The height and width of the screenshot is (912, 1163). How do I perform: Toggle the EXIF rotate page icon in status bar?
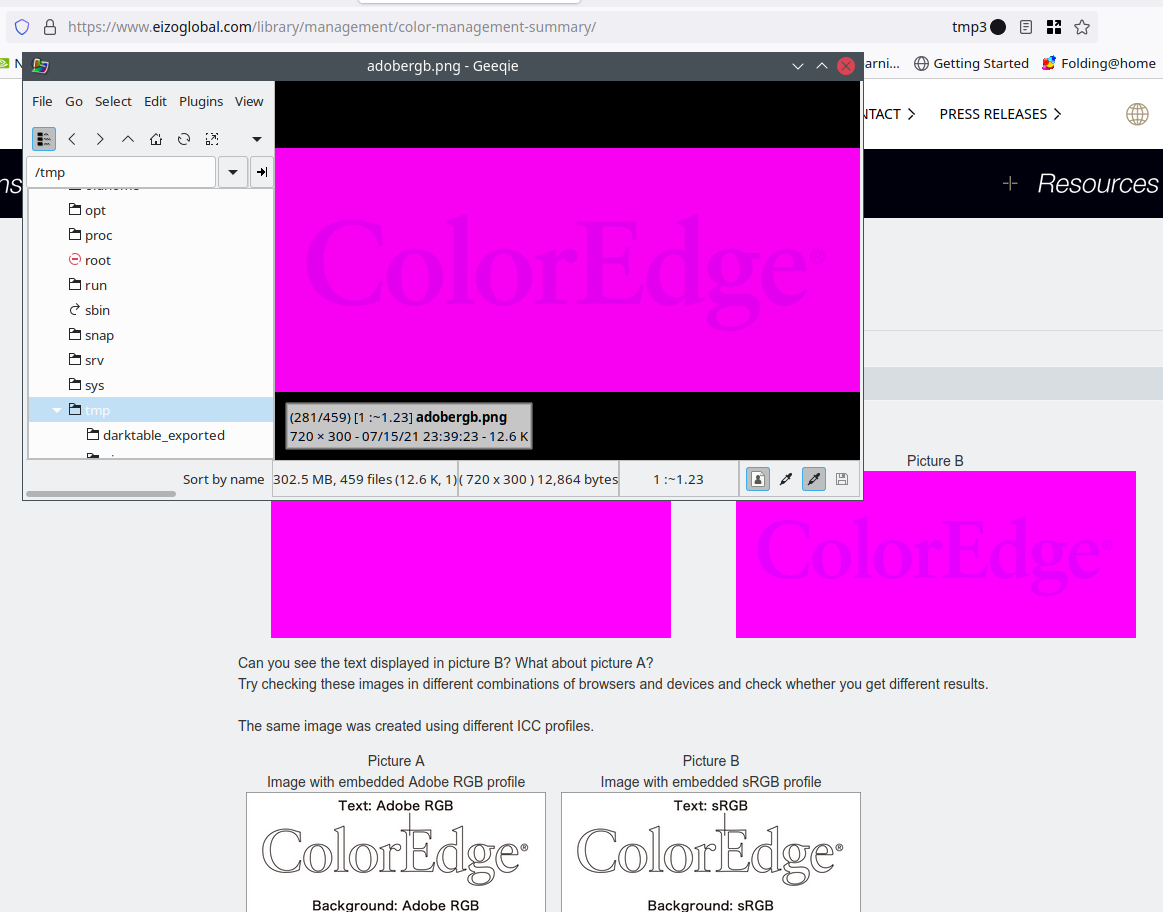click(757, 479)
